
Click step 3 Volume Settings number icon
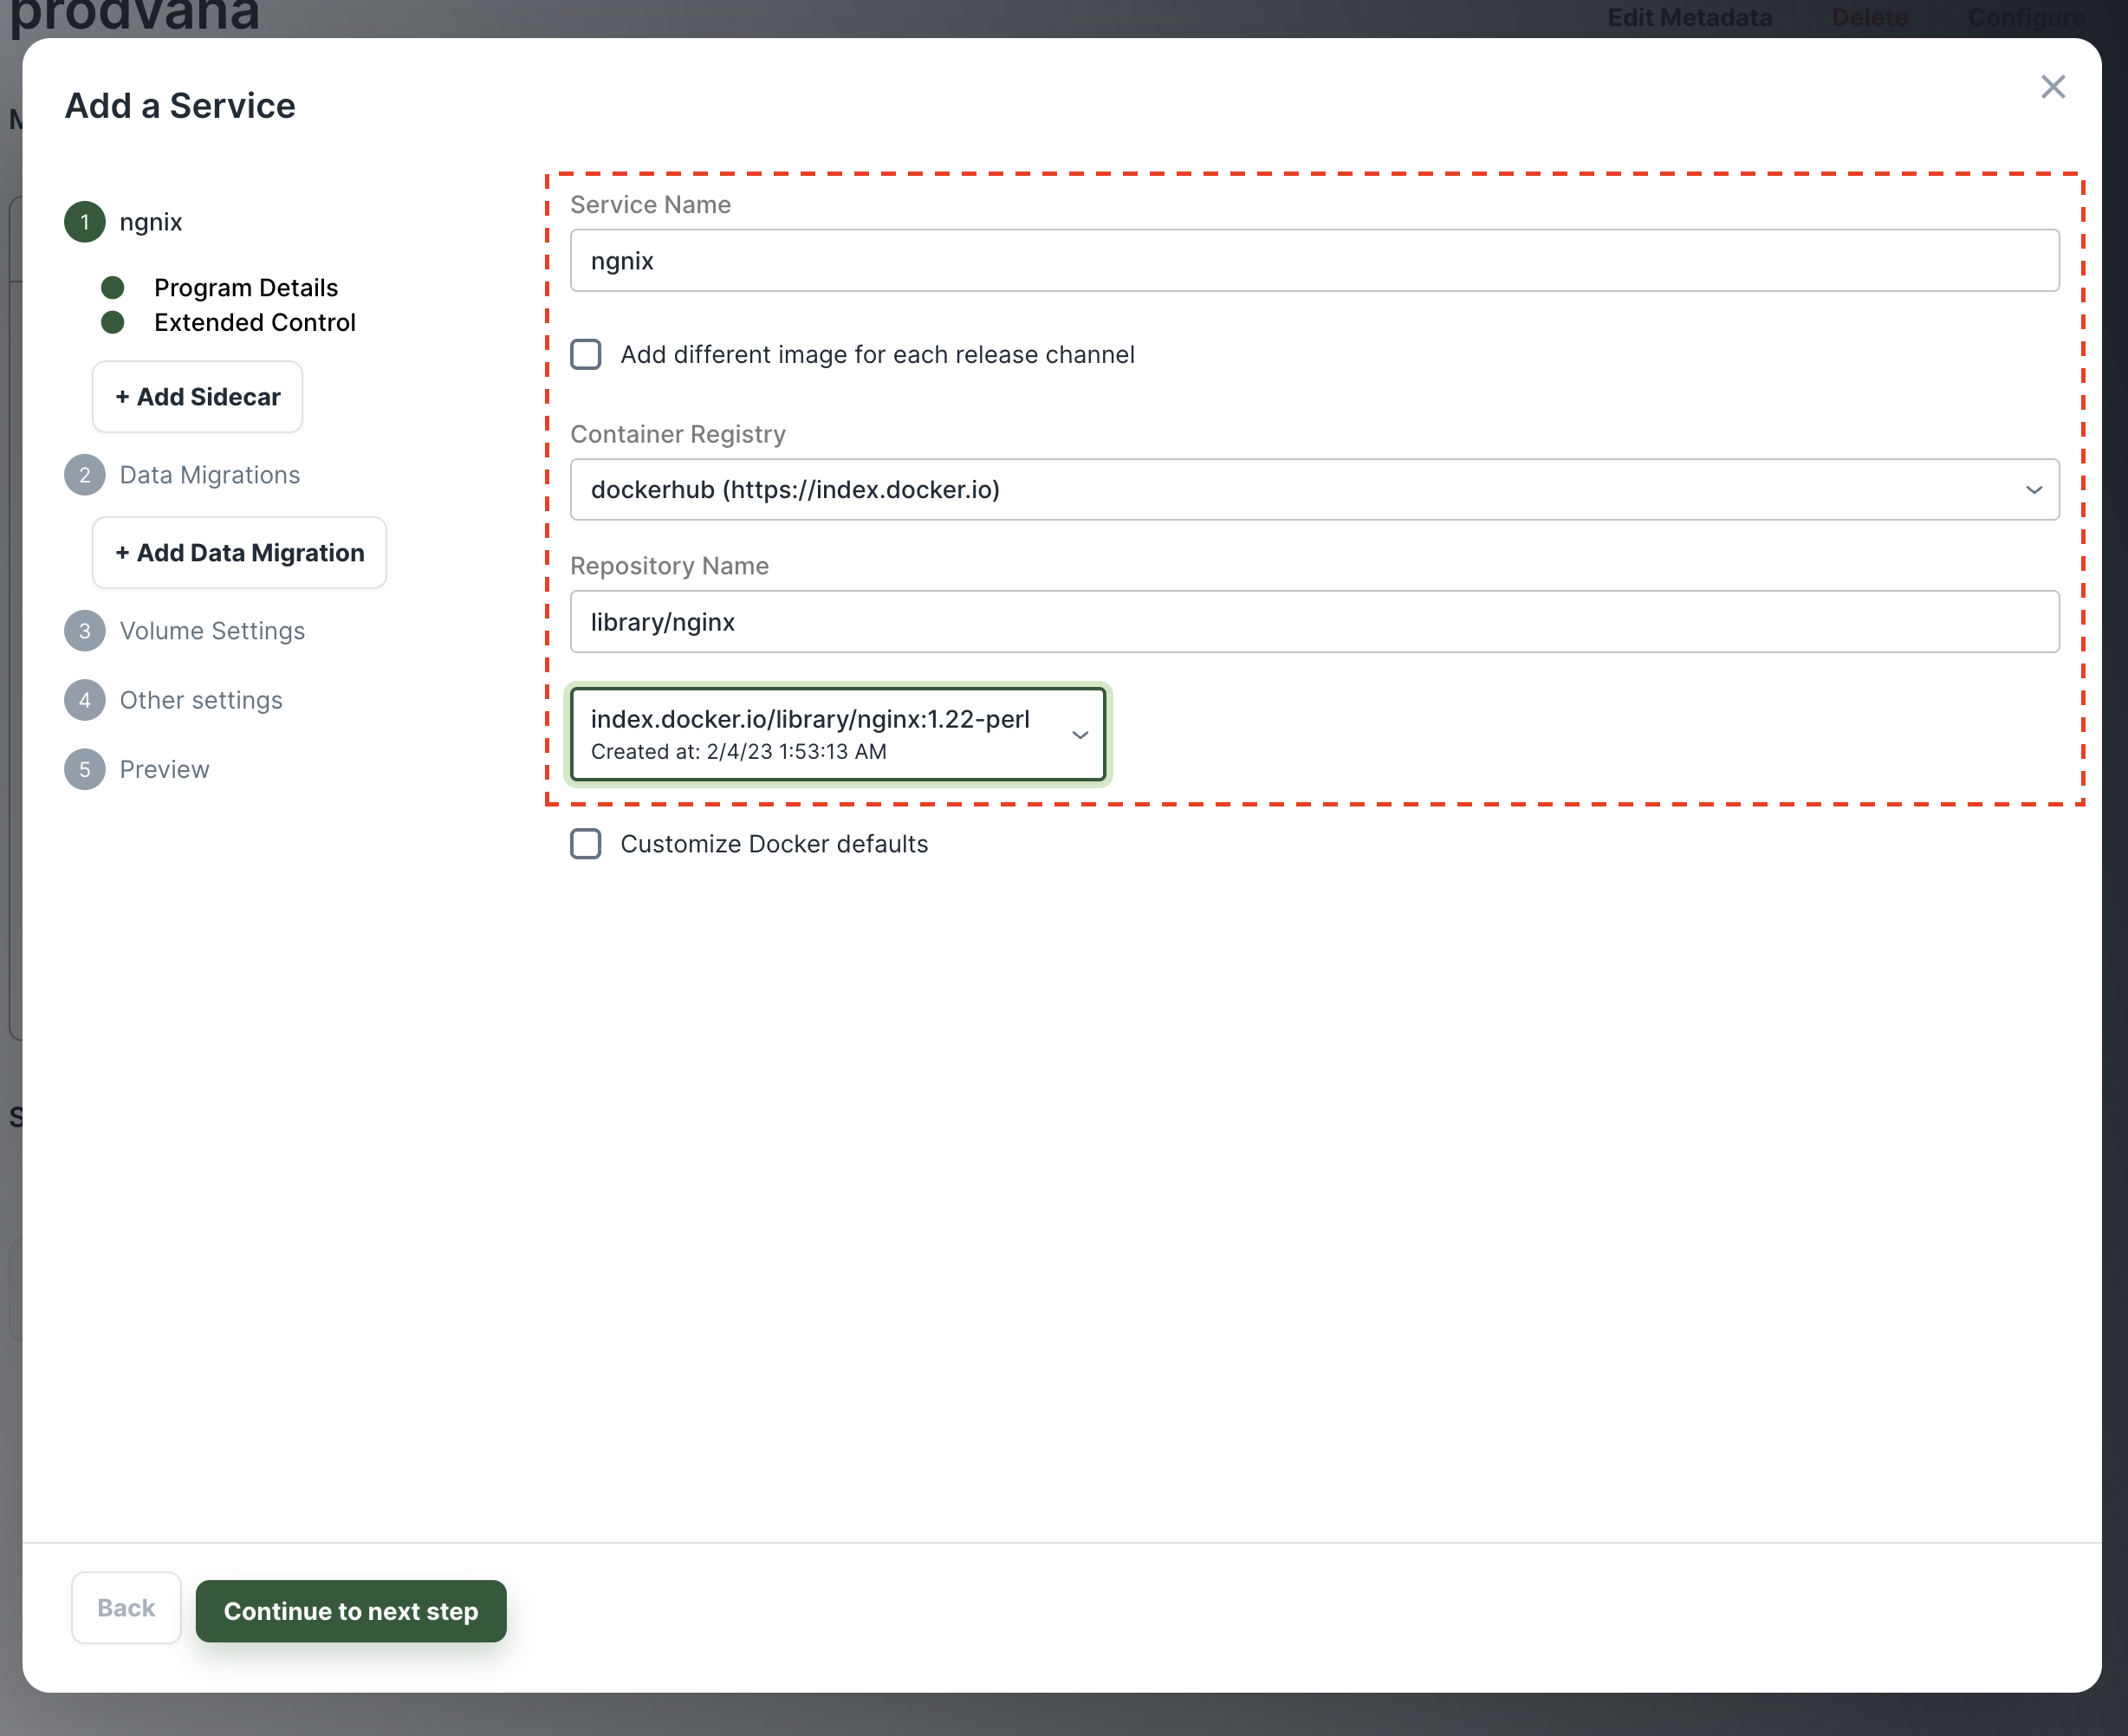coord(85,631)
